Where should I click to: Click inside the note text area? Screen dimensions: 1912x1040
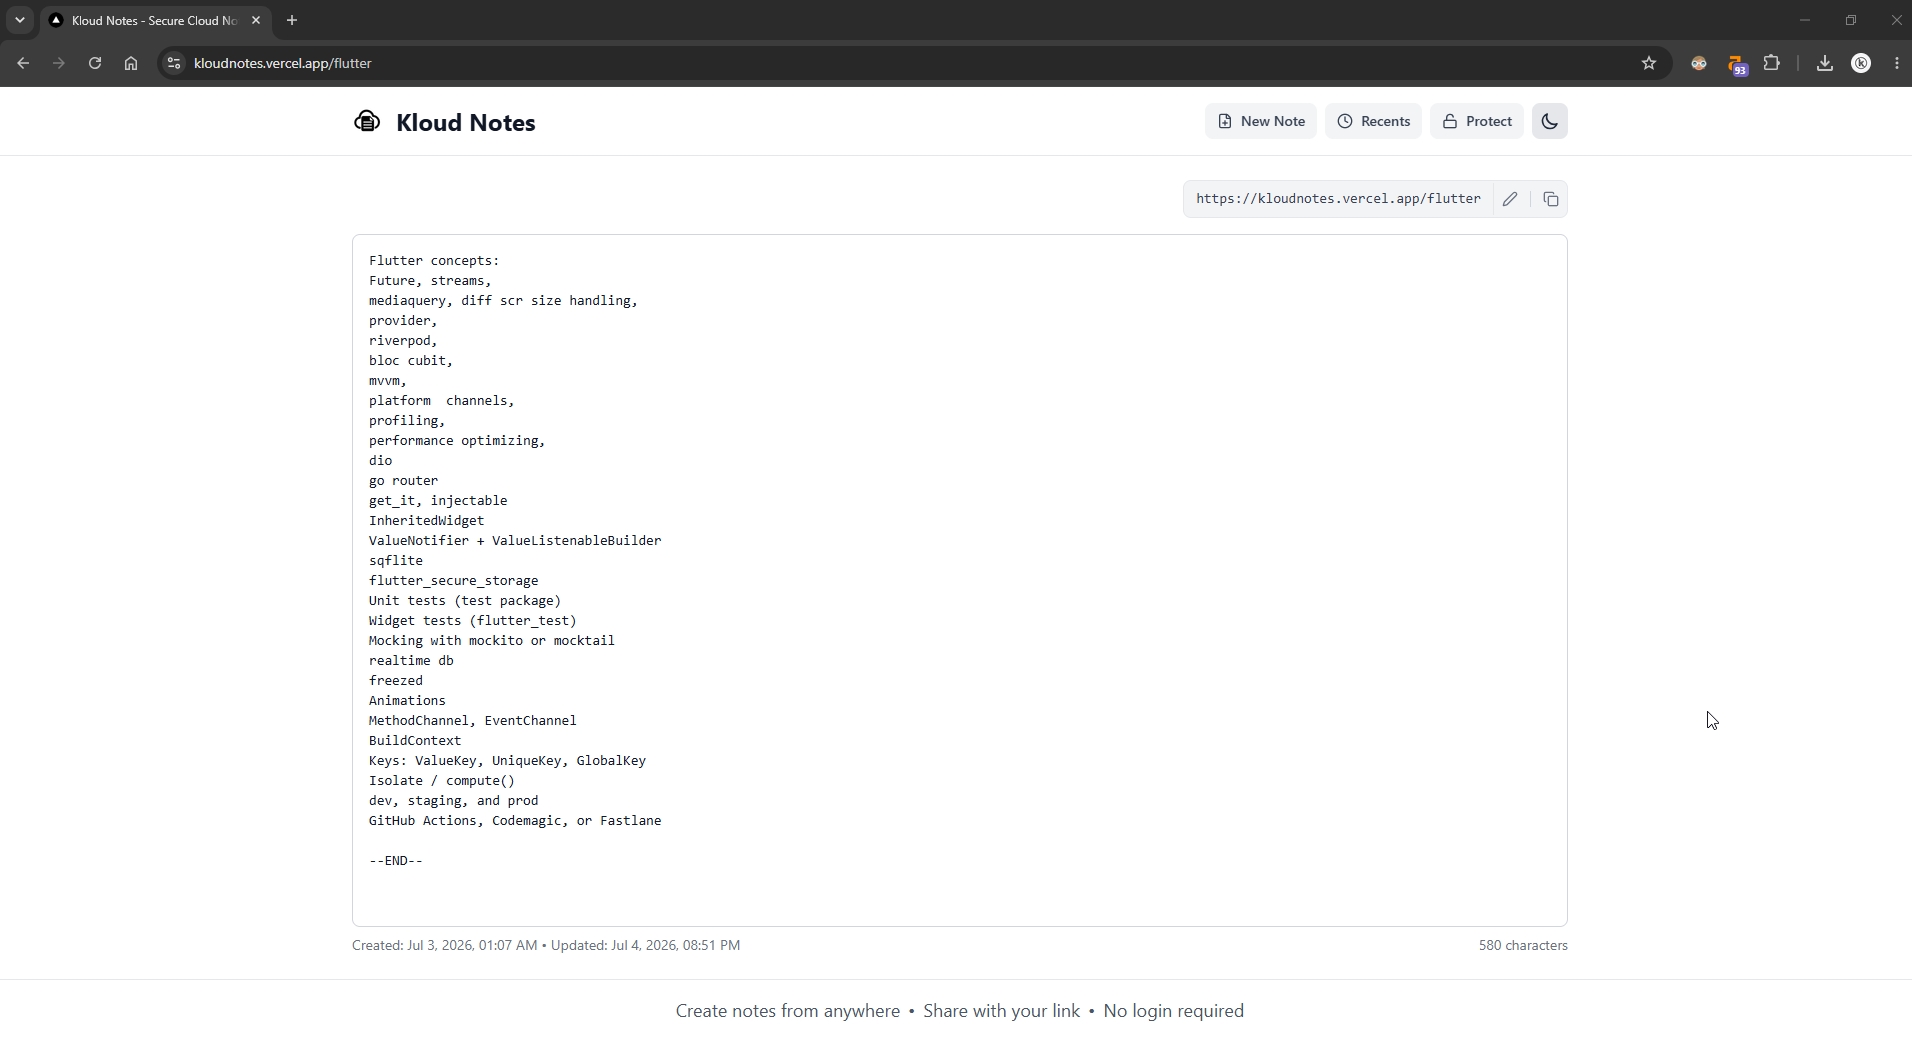point(960,580)
